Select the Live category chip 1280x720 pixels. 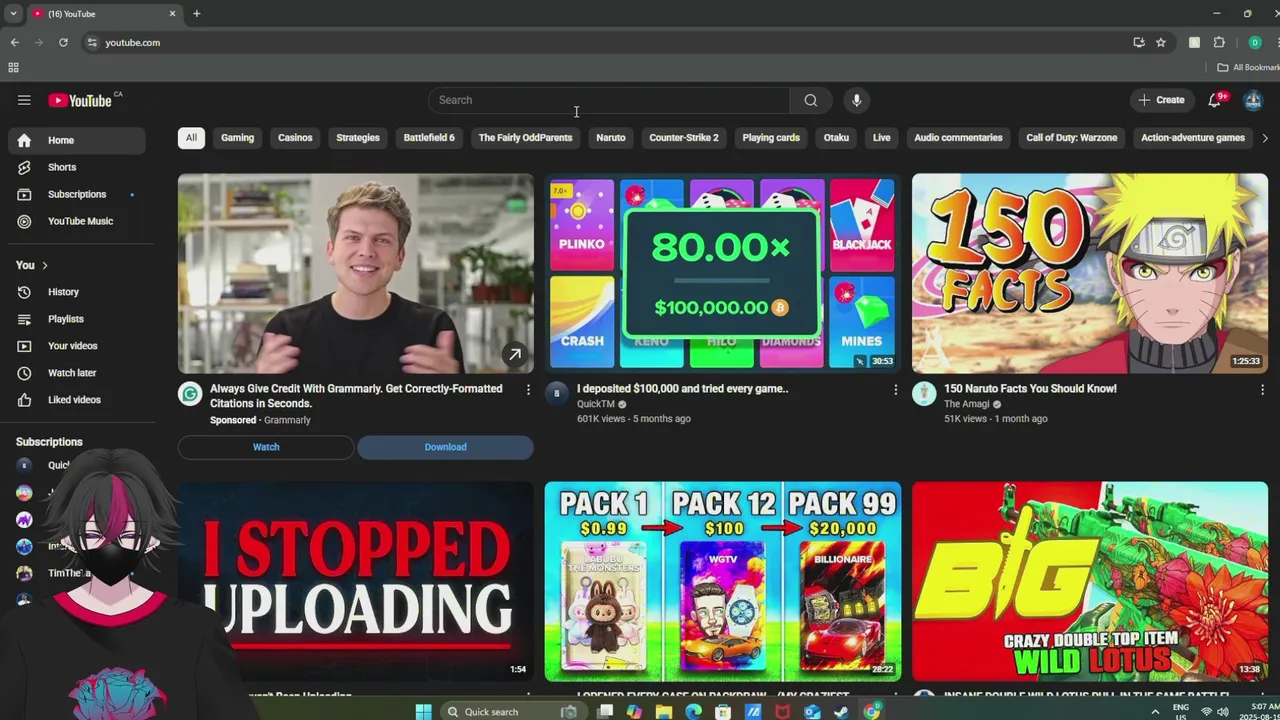pyautogui.click(x=881, y=138)
